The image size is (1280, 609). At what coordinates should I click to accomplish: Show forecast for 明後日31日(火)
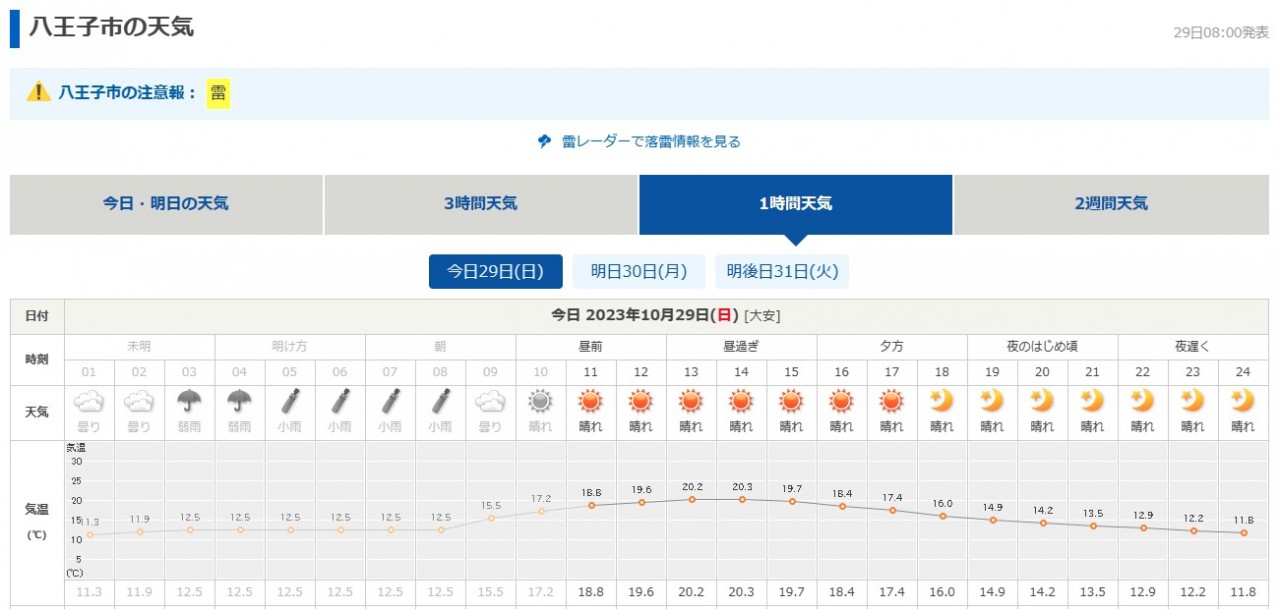(781, 271)
